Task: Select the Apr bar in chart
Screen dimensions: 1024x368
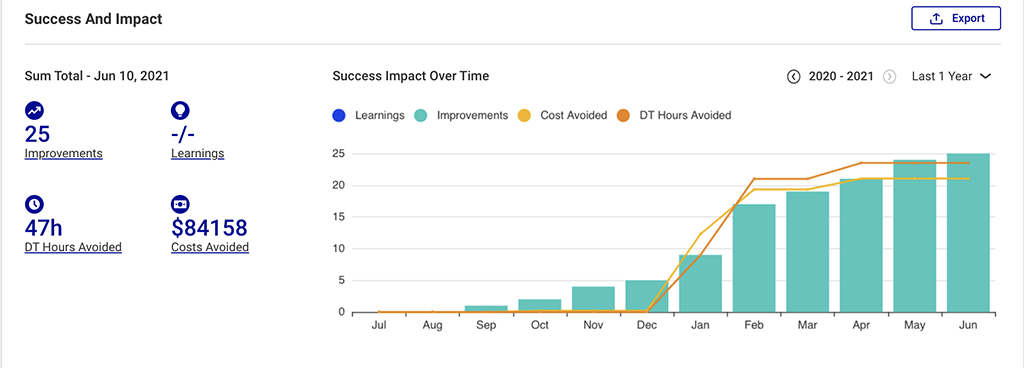Action: point(861,245)
